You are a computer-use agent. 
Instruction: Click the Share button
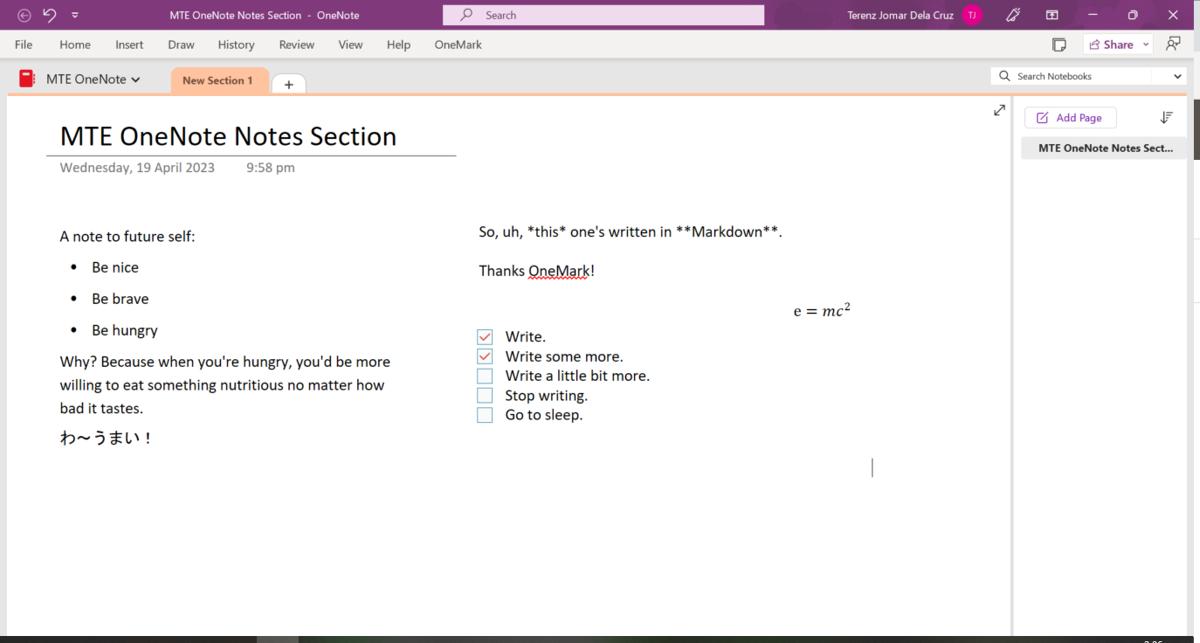pos(1110,44)
